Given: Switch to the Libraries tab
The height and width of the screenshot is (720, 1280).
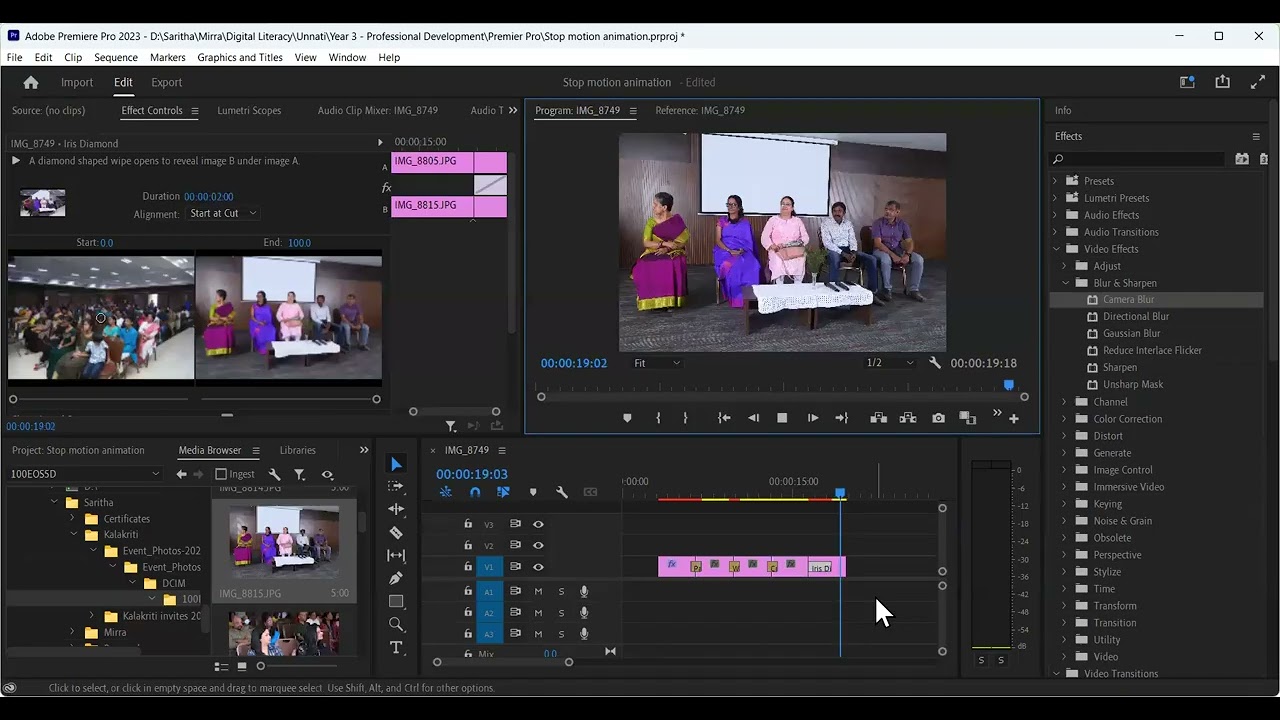Looking at the screenshot, I should pos(298,450).
